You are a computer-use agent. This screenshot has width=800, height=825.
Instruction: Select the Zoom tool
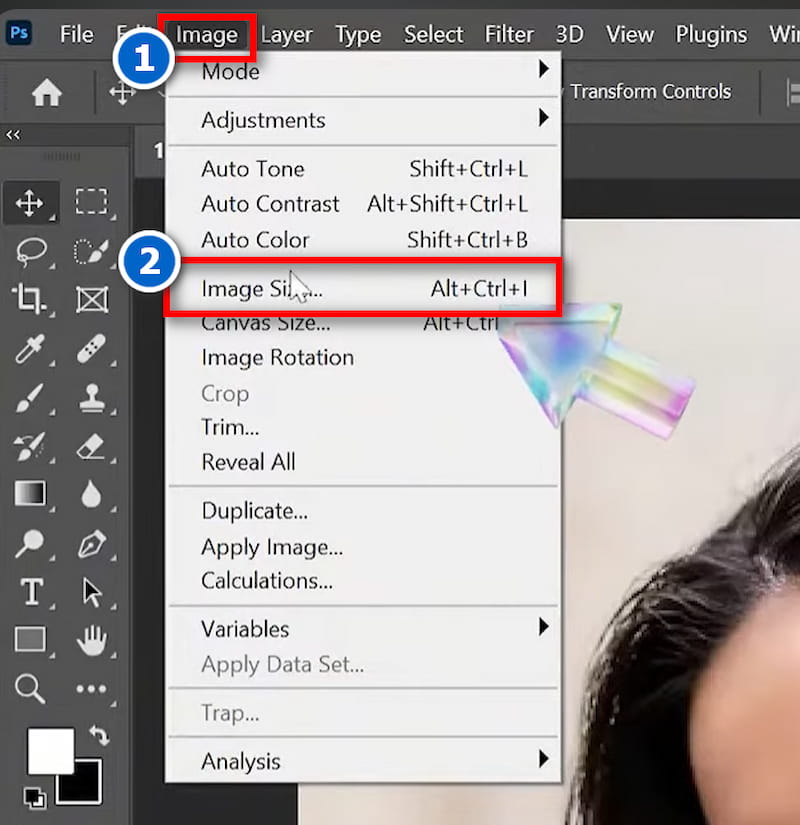[31, 688]
